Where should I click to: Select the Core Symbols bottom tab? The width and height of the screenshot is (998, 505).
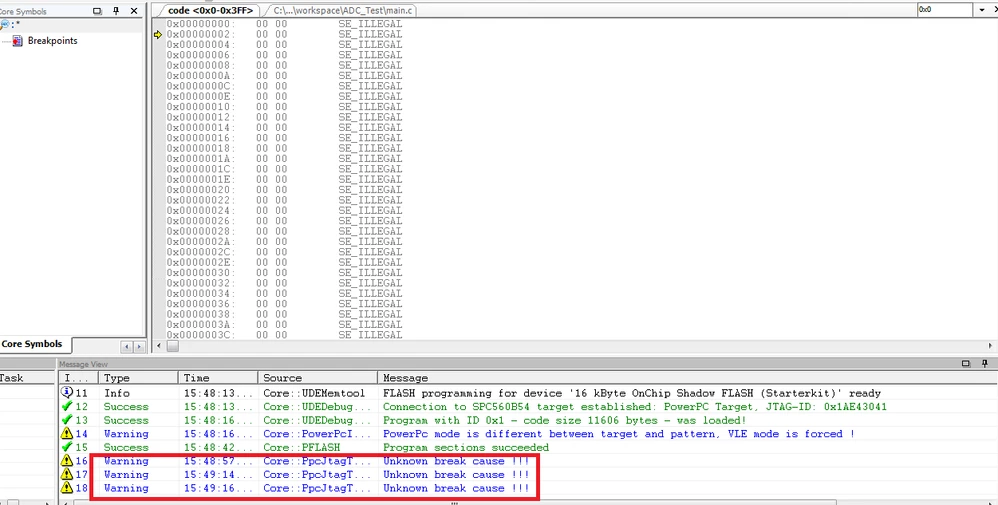click(x=33, y=344)
